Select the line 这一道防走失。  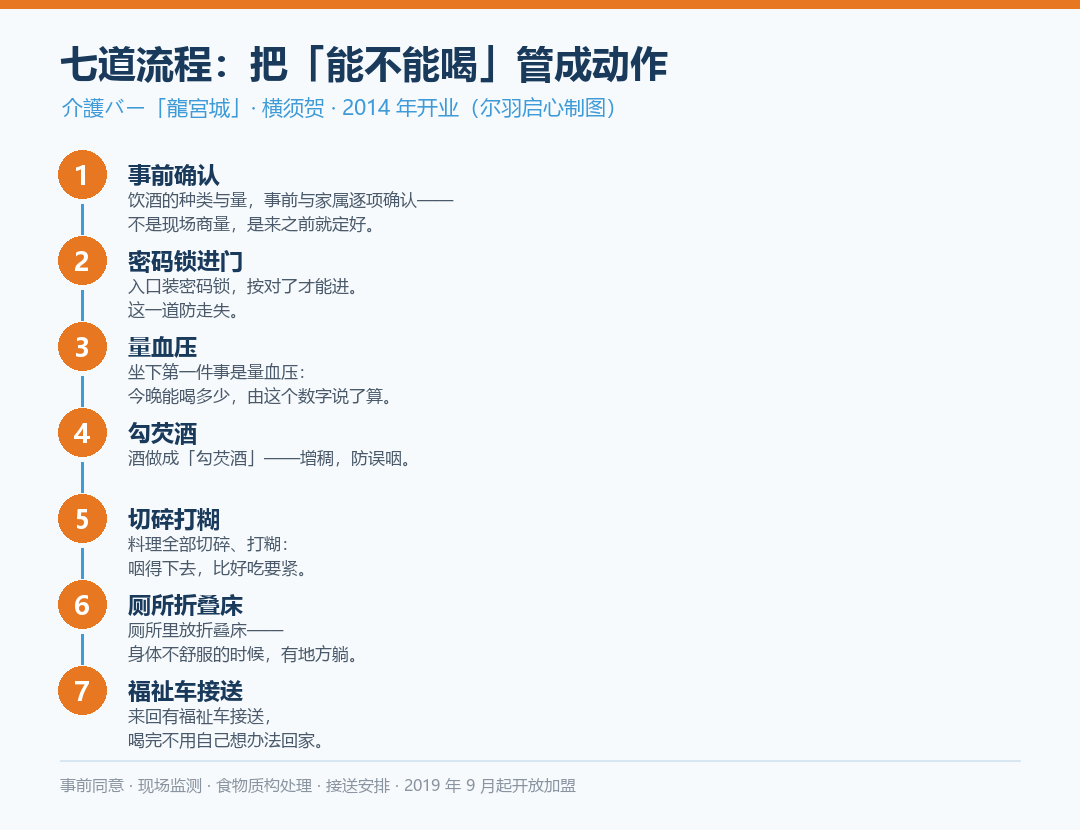(184, 311)
